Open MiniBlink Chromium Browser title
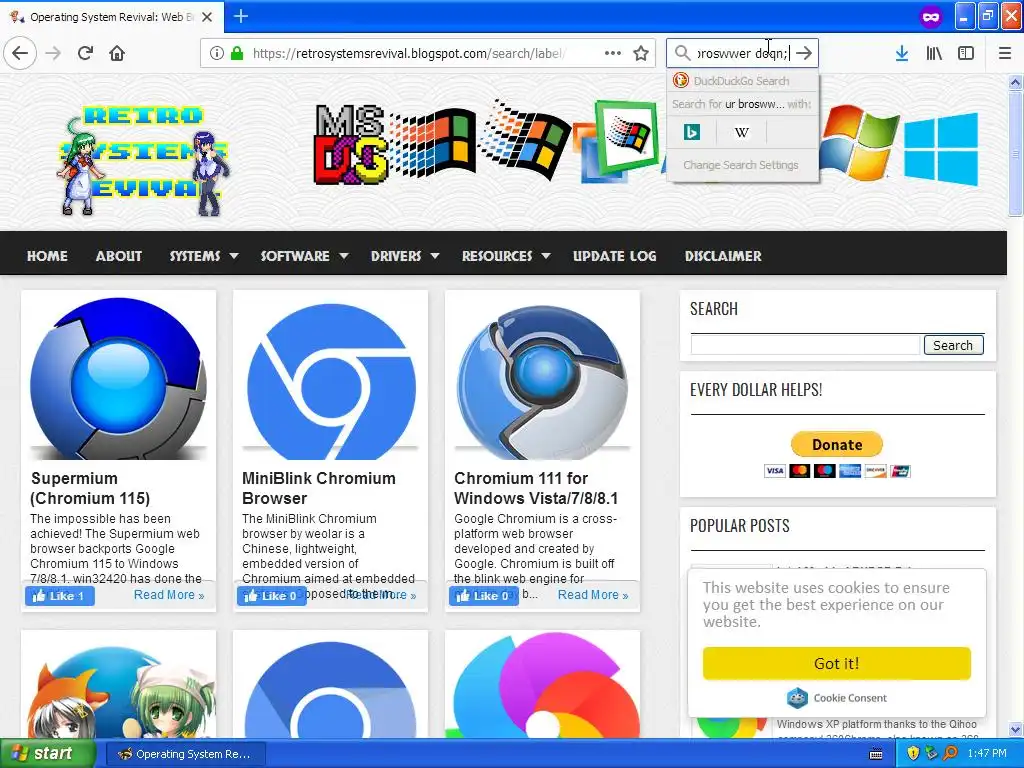The width and height of the screenshot is (1024, 768). (x=319, y=488)
